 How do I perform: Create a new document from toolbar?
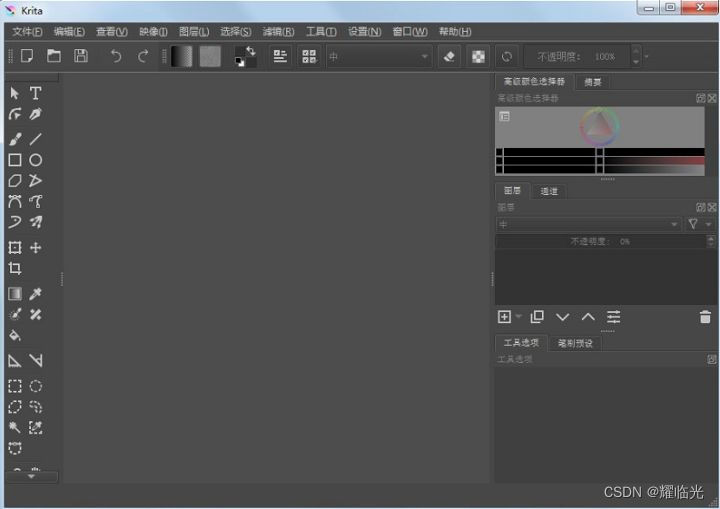pos(27,56)
